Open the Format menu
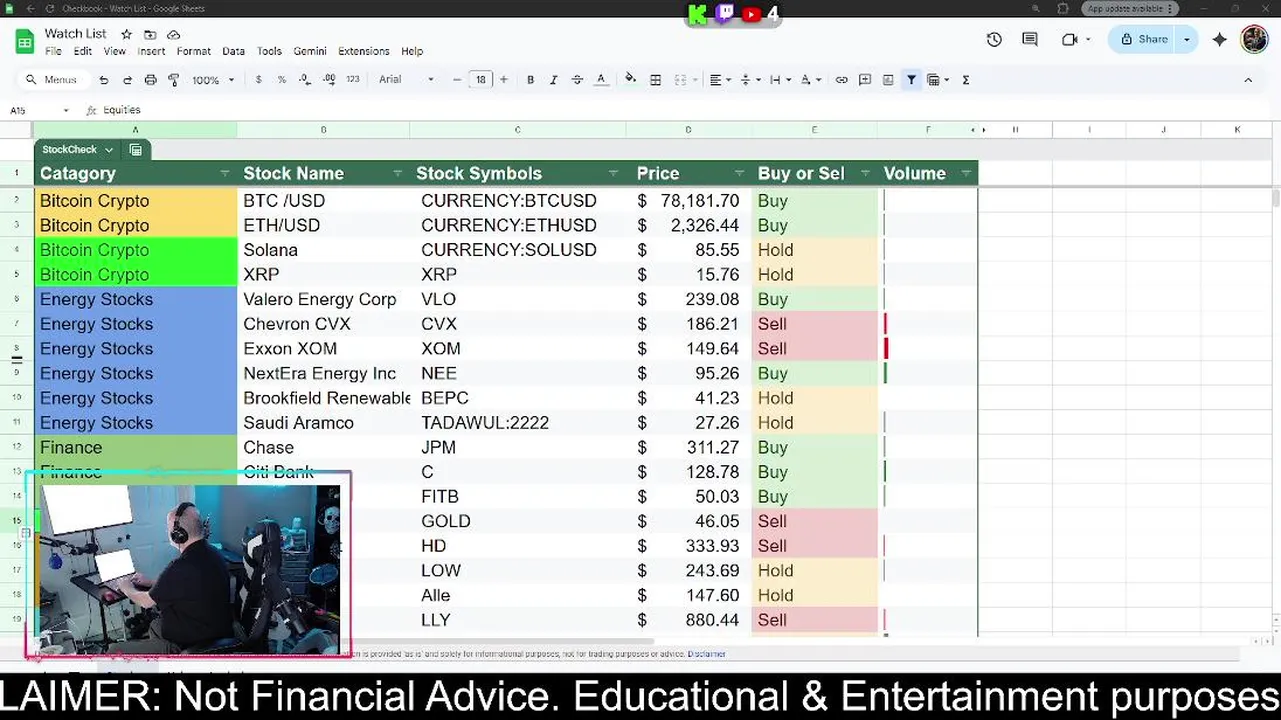The height and width of the screenshot is (720, 1281). click(x=193, y=51)
